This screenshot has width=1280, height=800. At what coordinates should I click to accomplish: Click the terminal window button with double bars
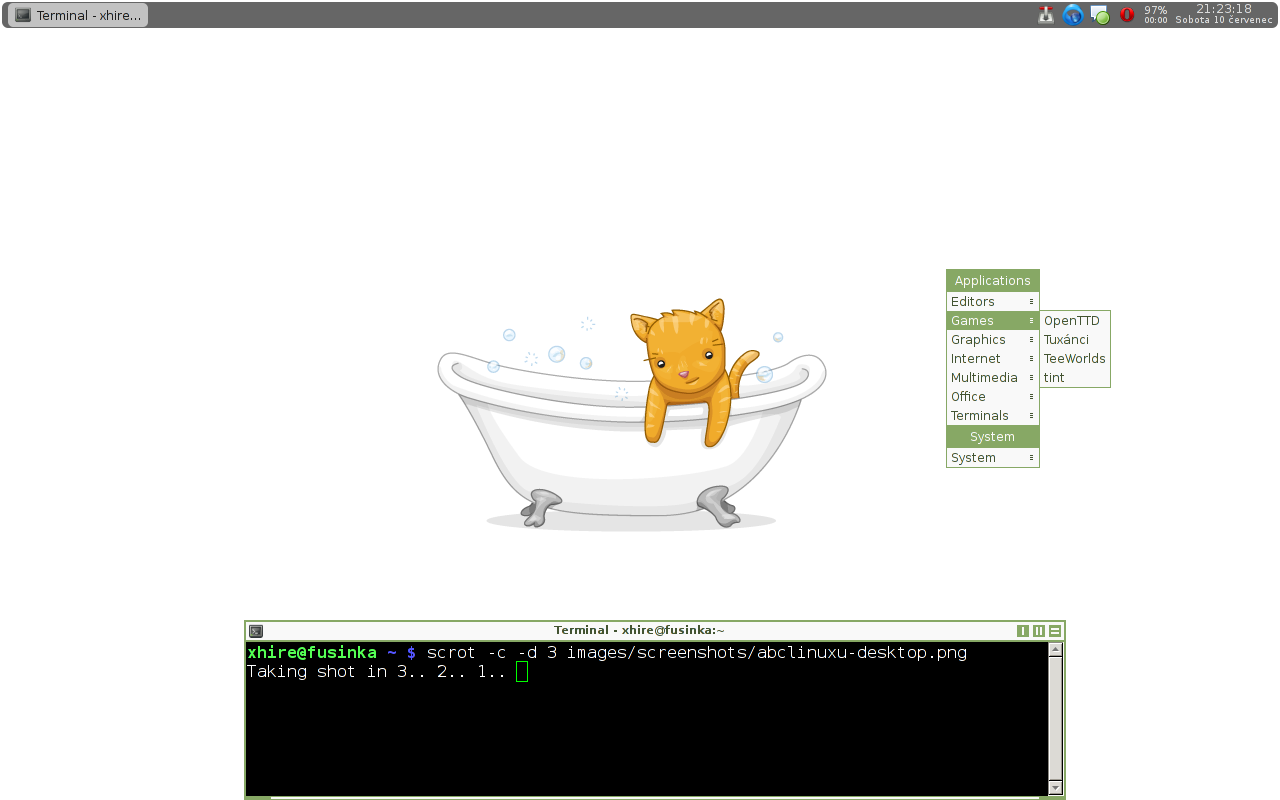[x=1039, y=631]
